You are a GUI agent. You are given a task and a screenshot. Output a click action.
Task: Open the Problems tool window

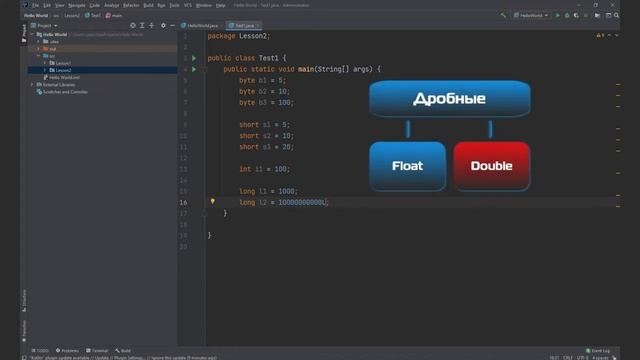(67, 351)
